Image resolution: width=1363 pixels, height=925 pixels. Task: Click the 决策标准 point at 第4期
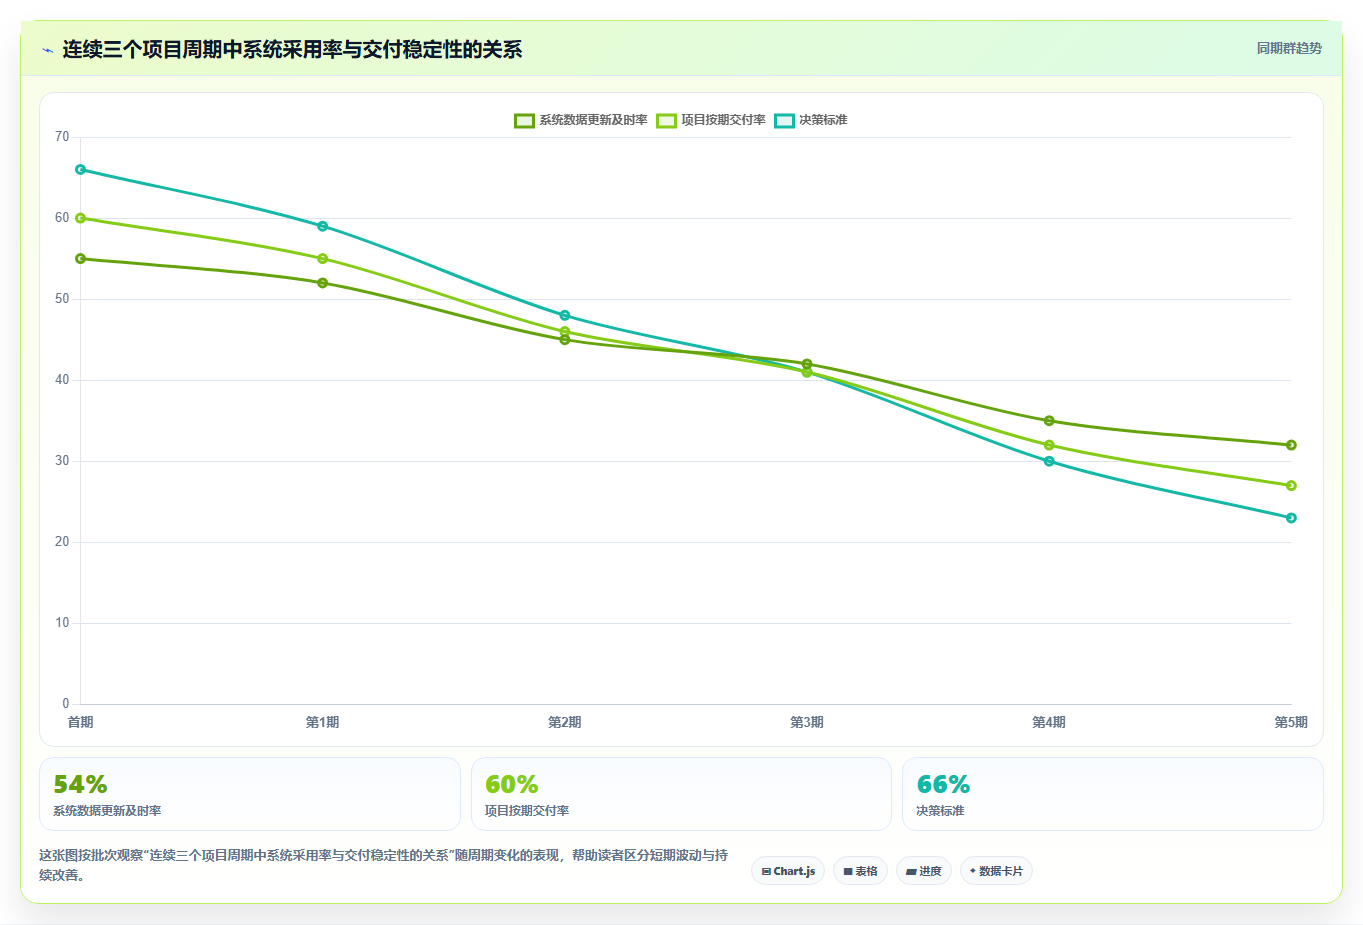pos(1049,461)
